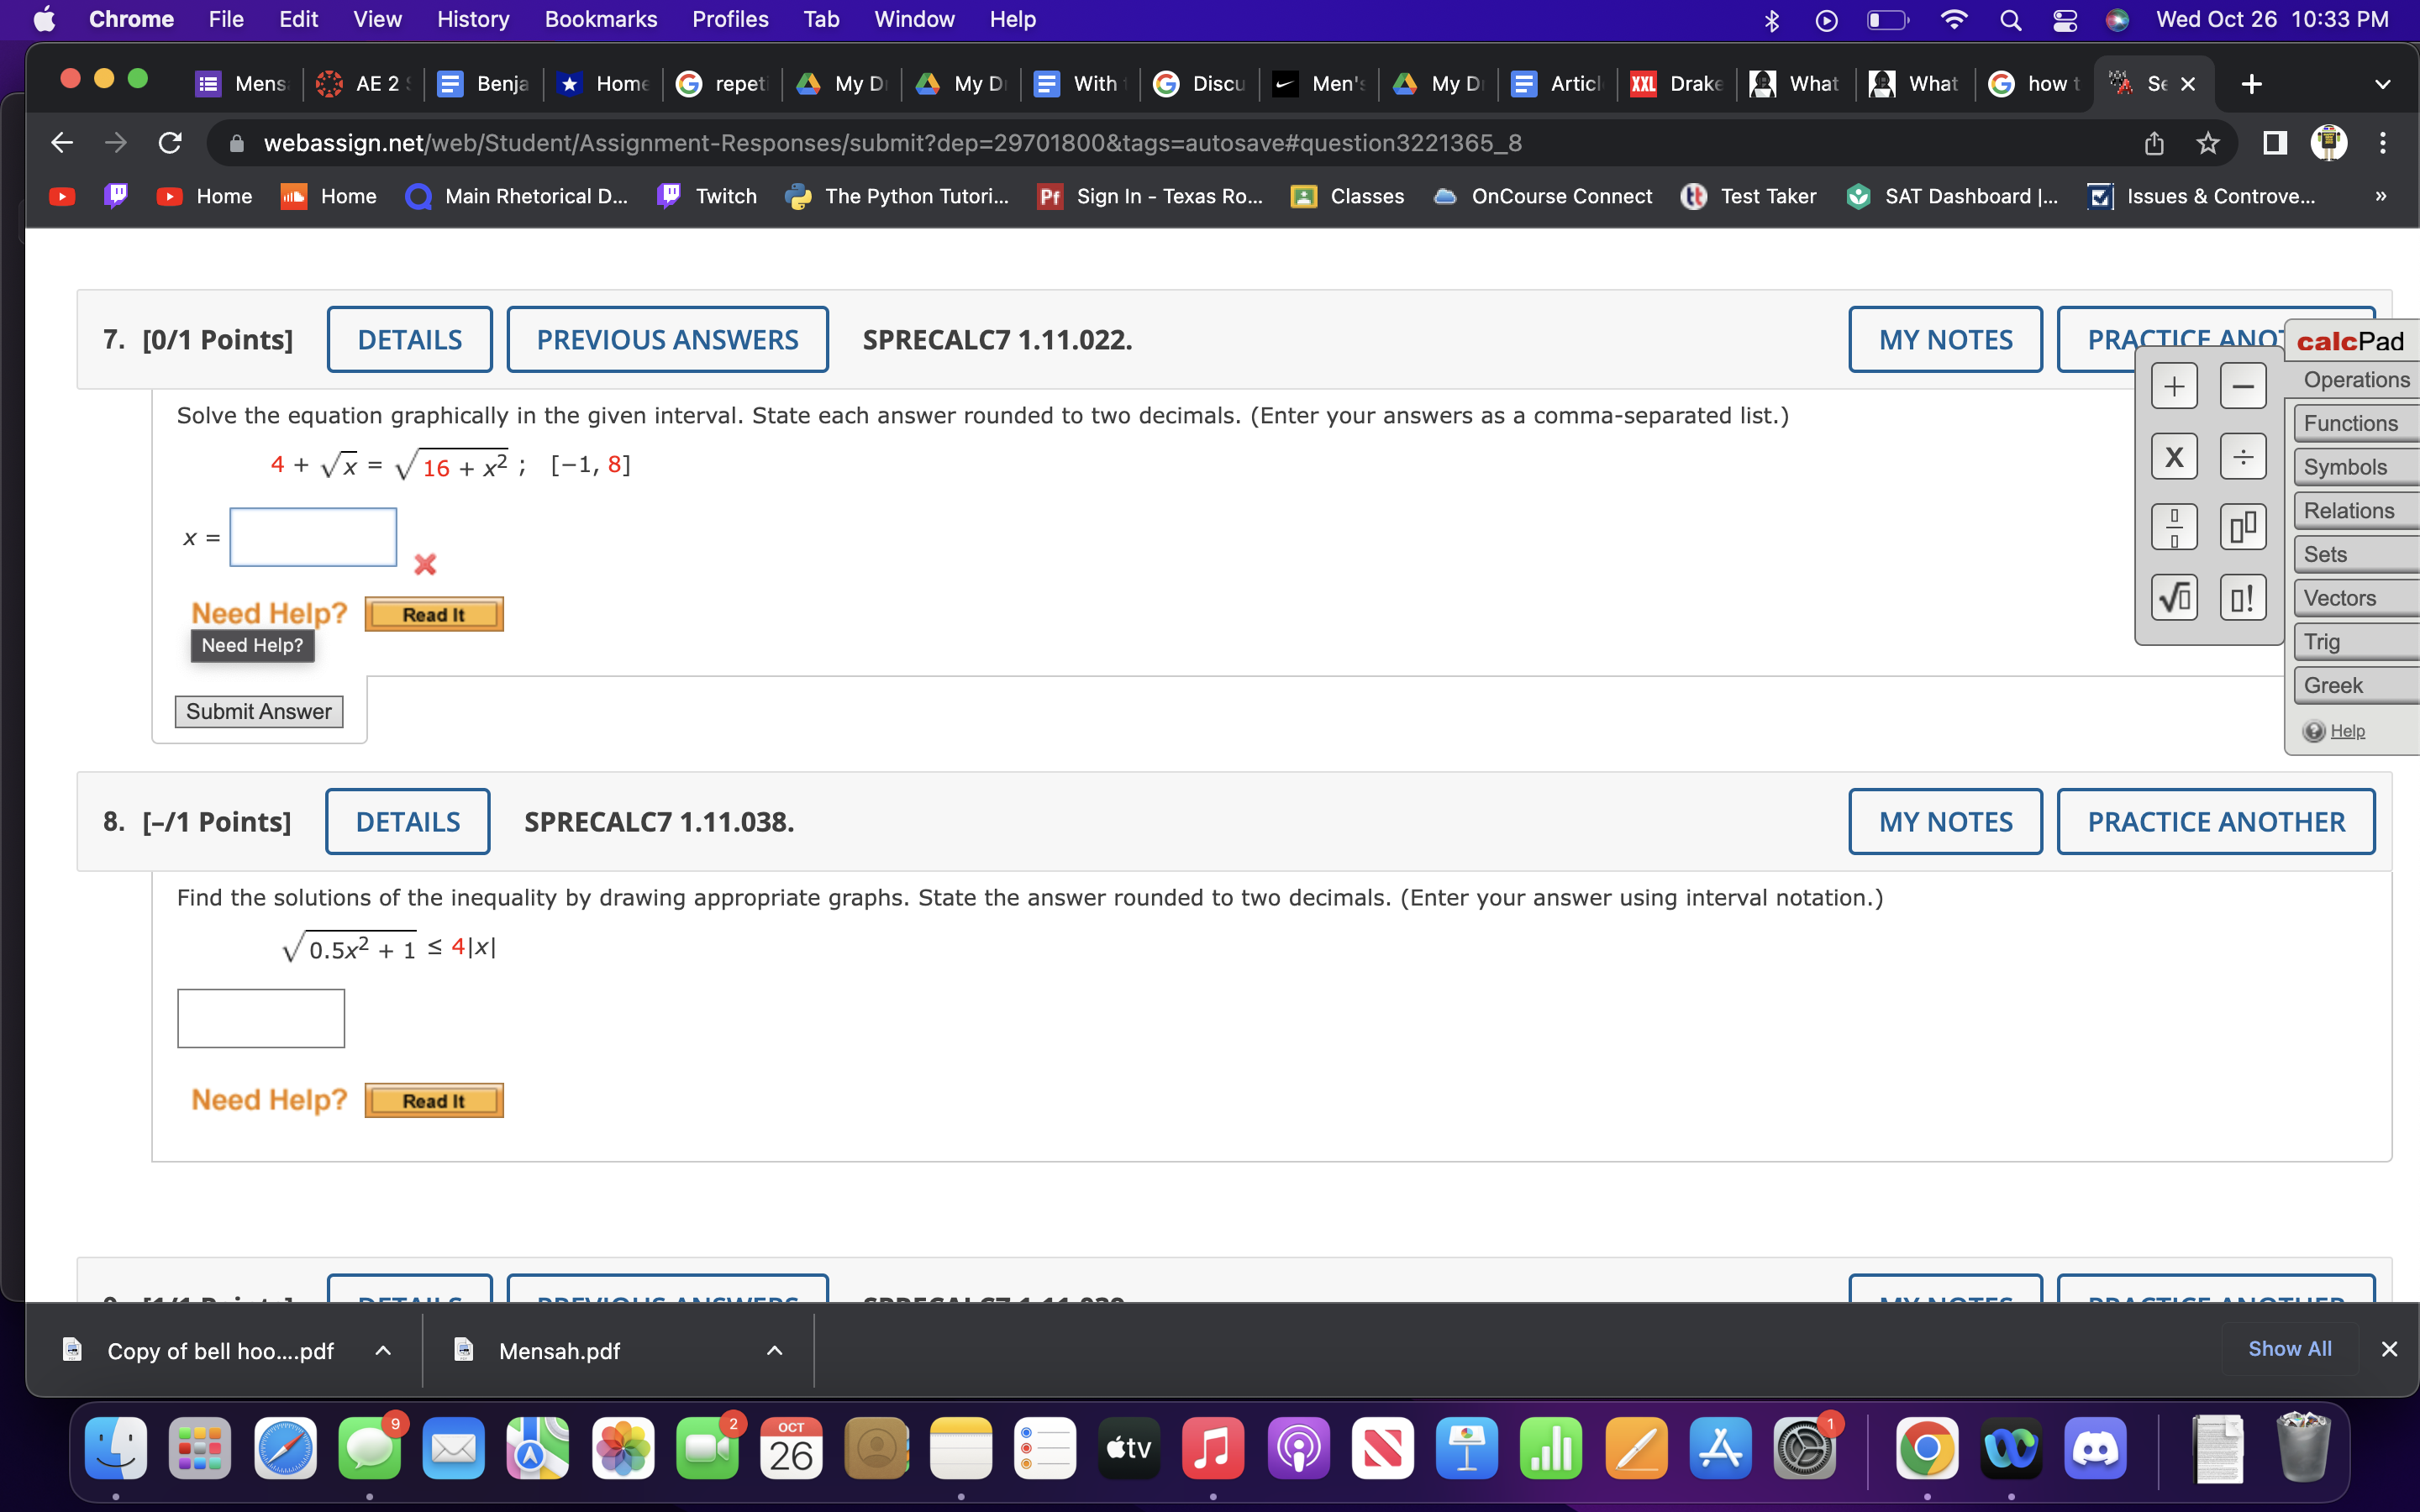
Task: Show hidden bookmarks using the double chevron
Action: (2381, 196)
